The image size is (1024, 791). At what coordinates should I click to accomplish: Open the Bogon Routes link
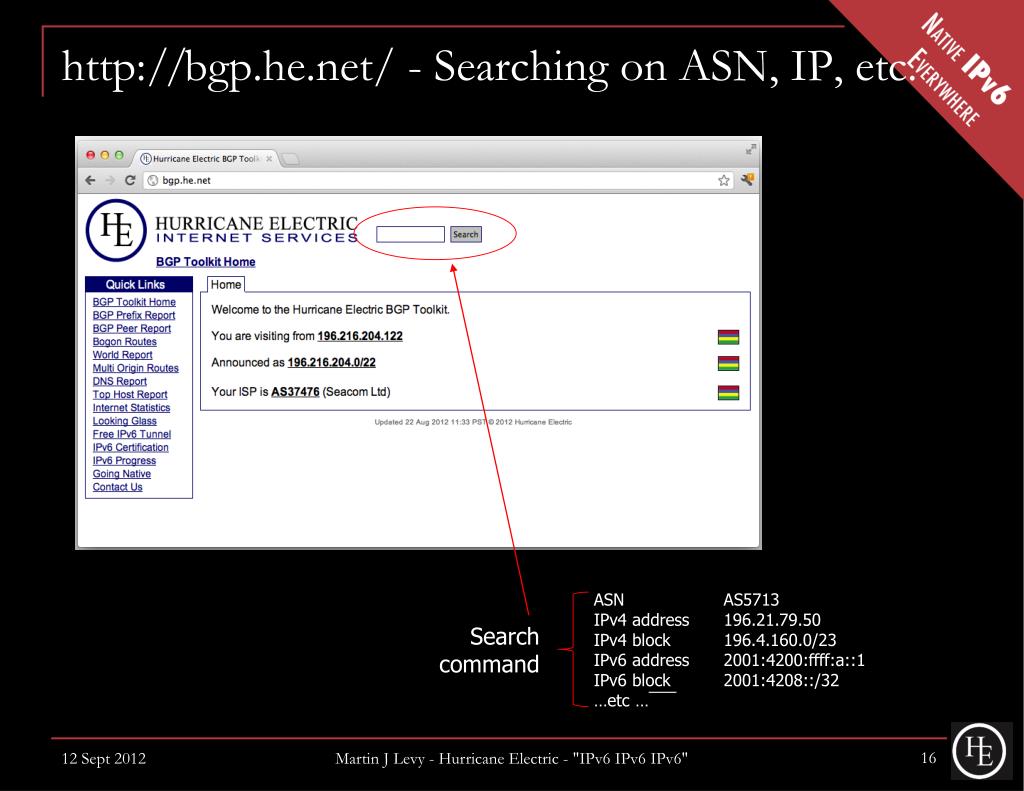[124, 342]
